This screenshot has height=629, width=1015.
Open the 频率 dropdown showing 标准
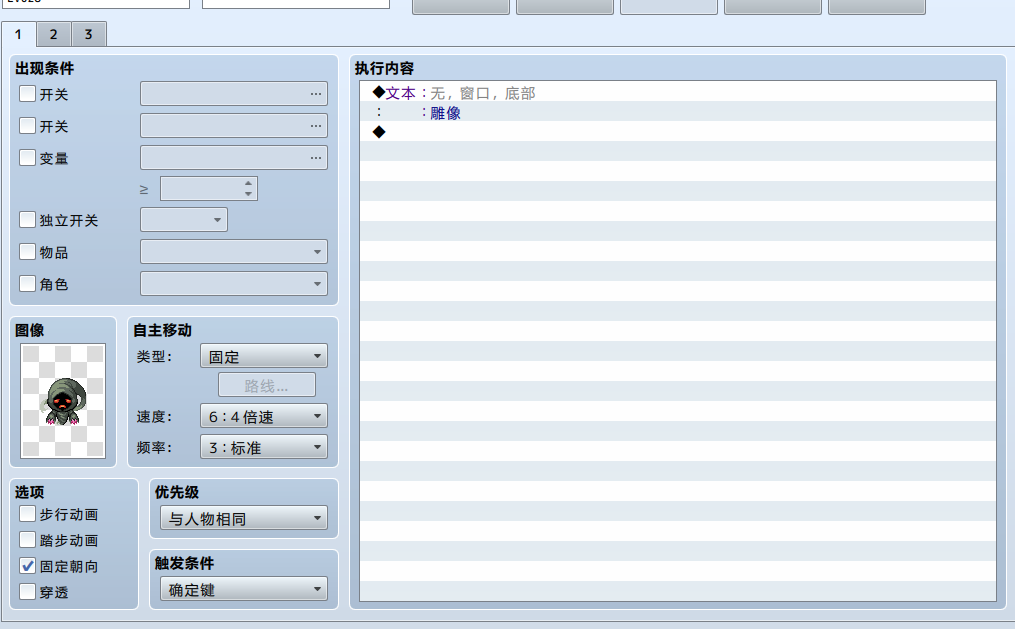tap(263, 447)
